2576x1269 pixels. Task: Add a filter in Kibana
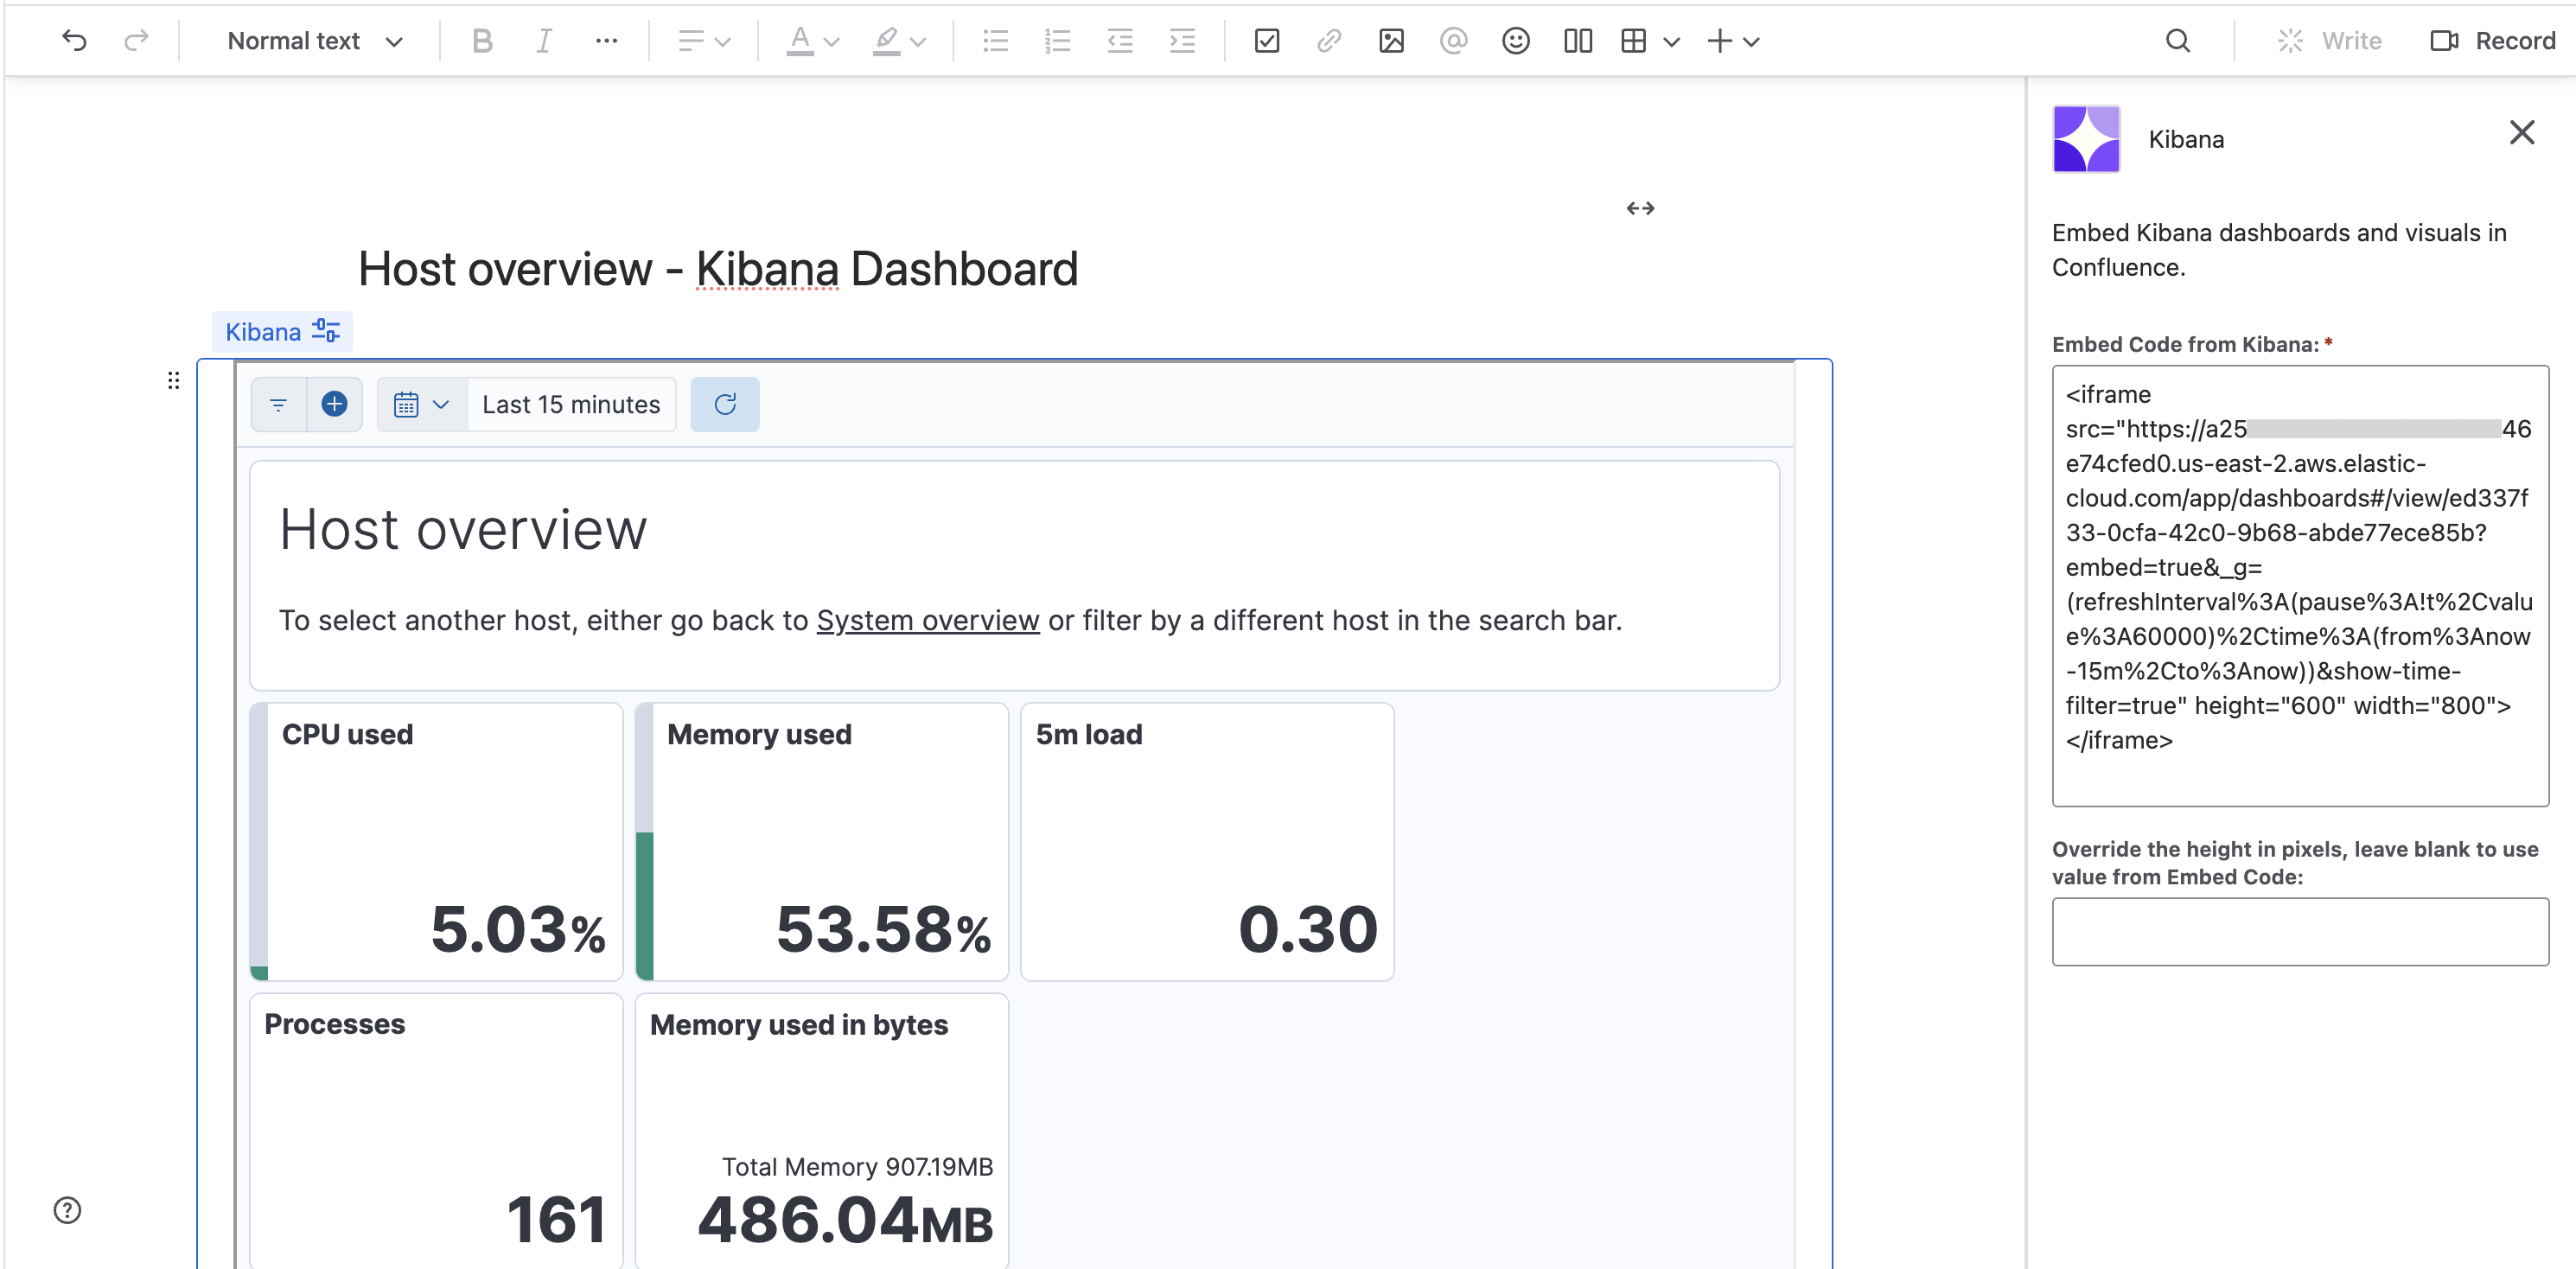334,404
